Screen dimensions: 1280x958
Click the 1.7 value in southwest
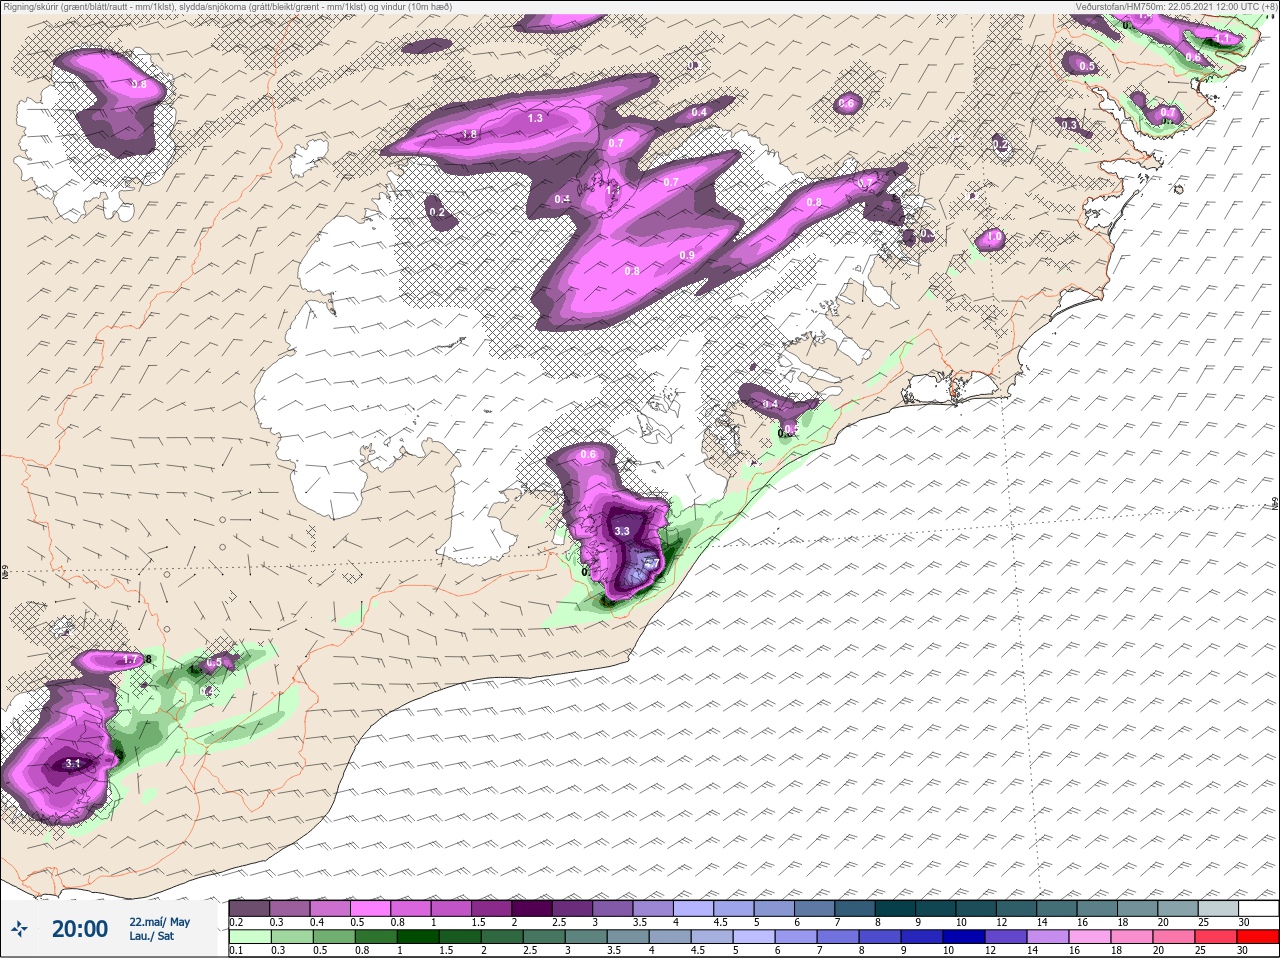[130, 660]
